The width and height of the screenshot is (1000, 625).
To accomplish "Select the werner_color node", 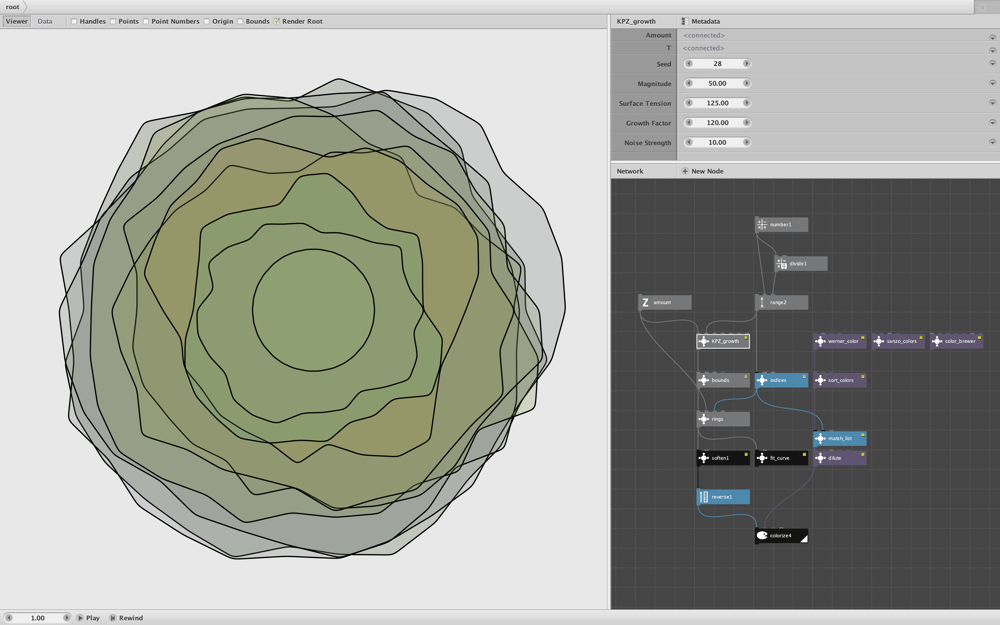I will pos(840,341).
